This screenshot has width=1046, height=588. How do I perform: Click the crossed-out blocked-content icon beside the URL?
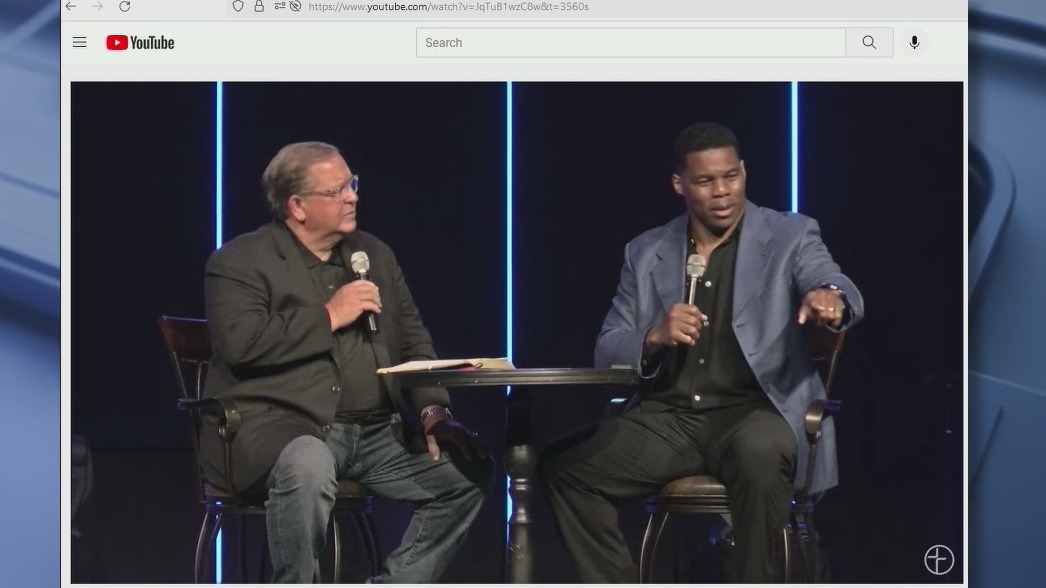click(x=296, y=6)
